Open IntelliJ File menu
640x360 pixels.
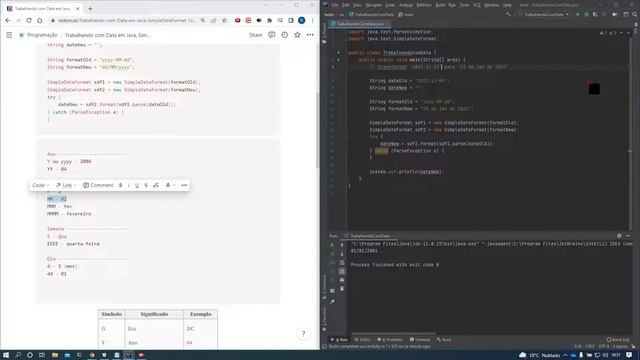[335, 5]
